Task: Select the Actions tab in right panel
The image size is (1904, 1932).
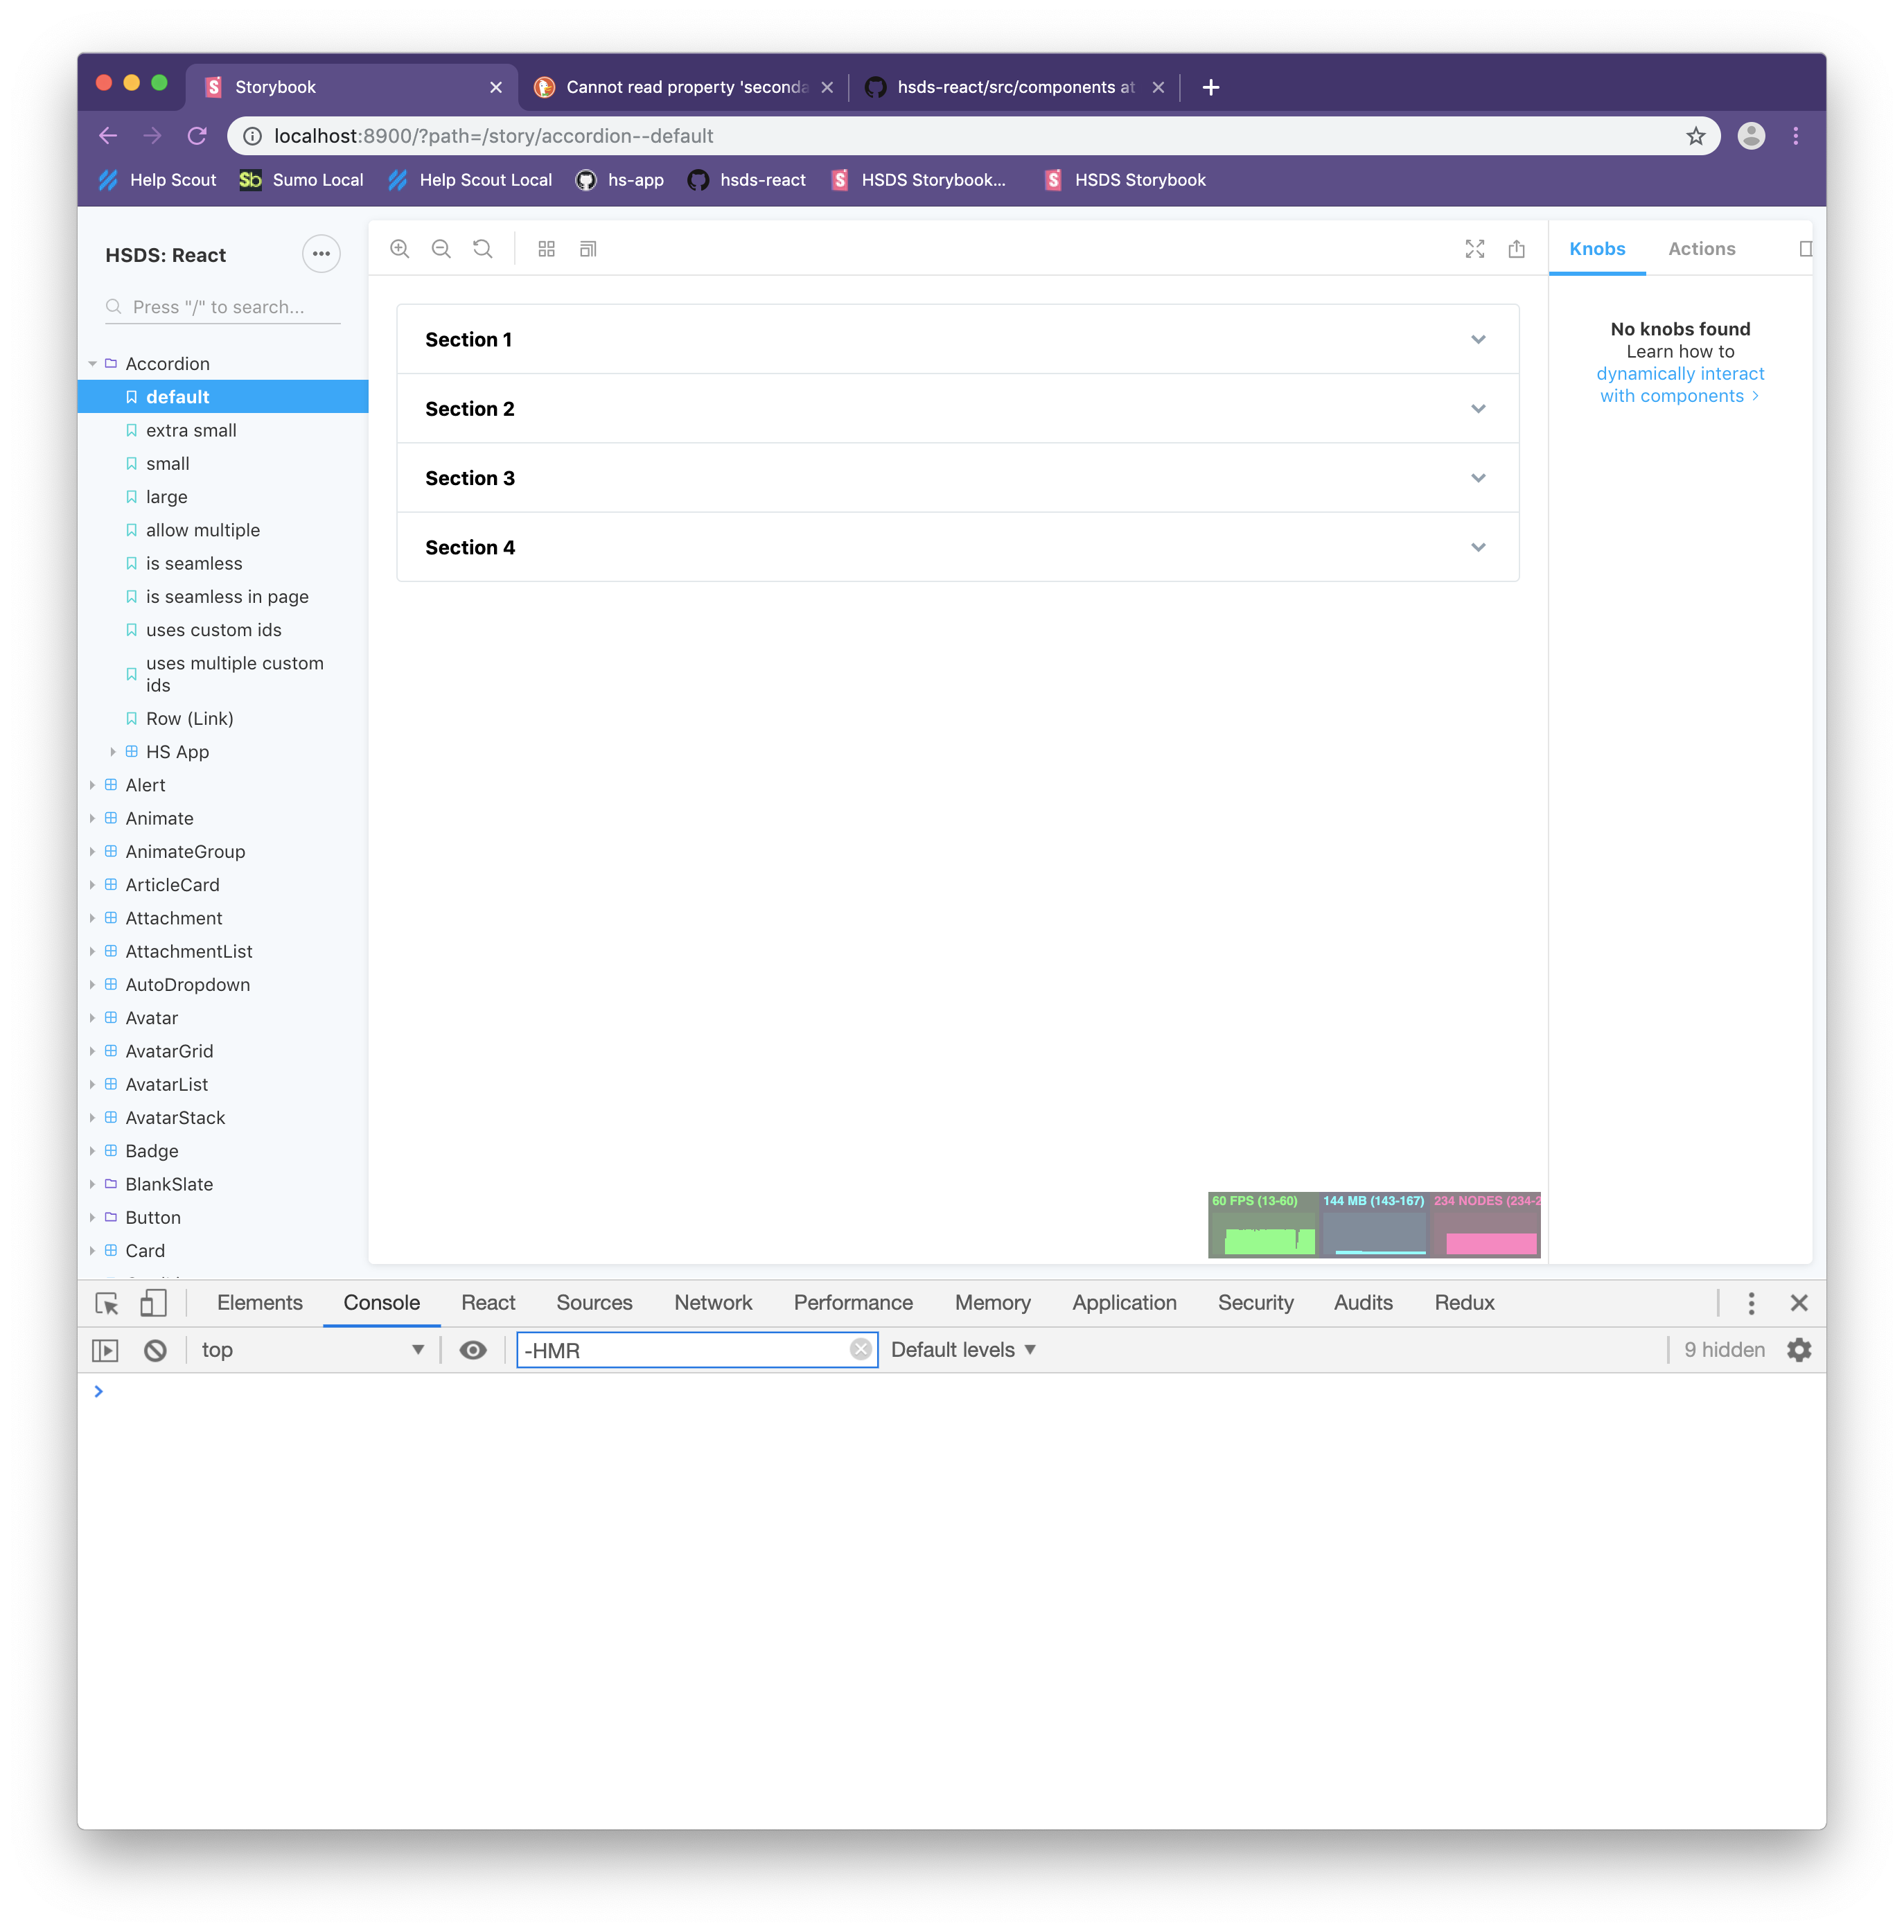Action: [x=1702, y=247]
